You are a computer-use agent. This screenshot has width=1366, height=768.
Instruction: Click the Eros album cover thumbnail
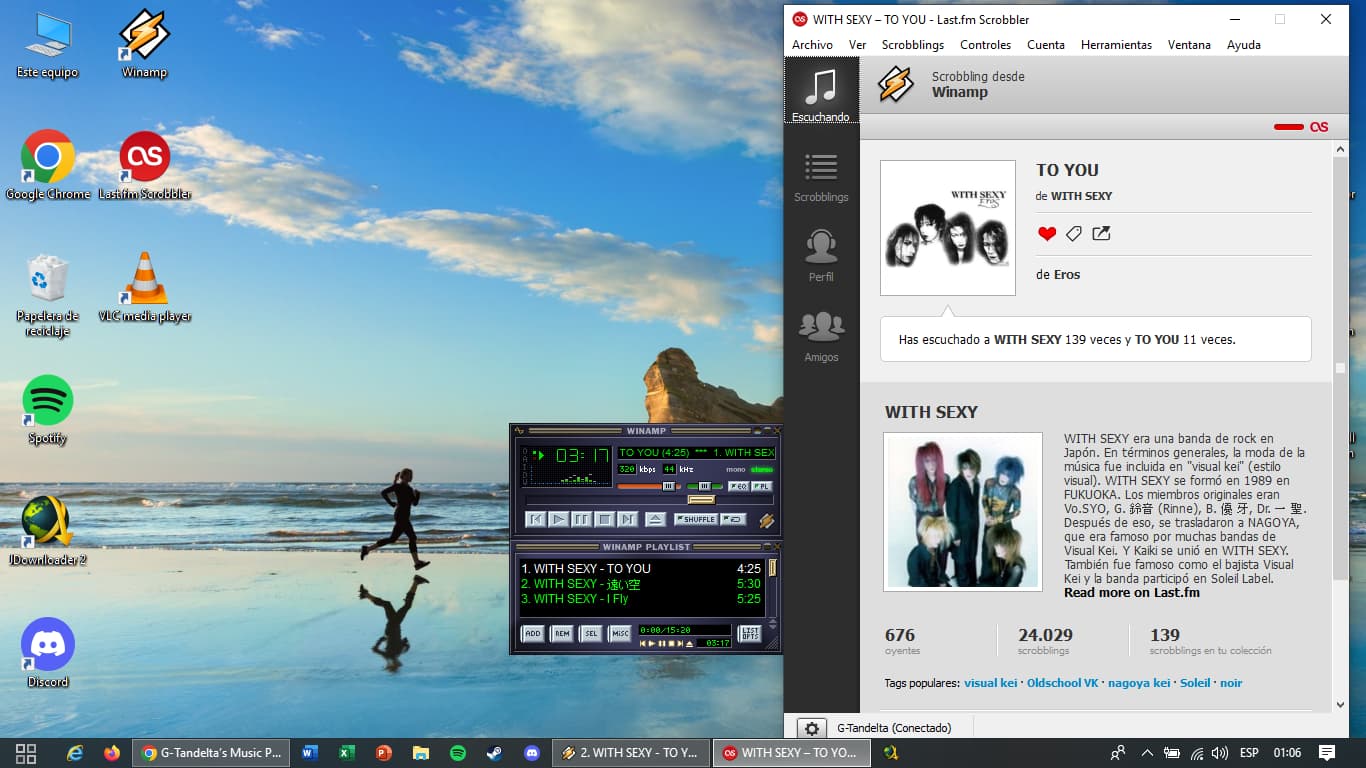coord(948,228)
